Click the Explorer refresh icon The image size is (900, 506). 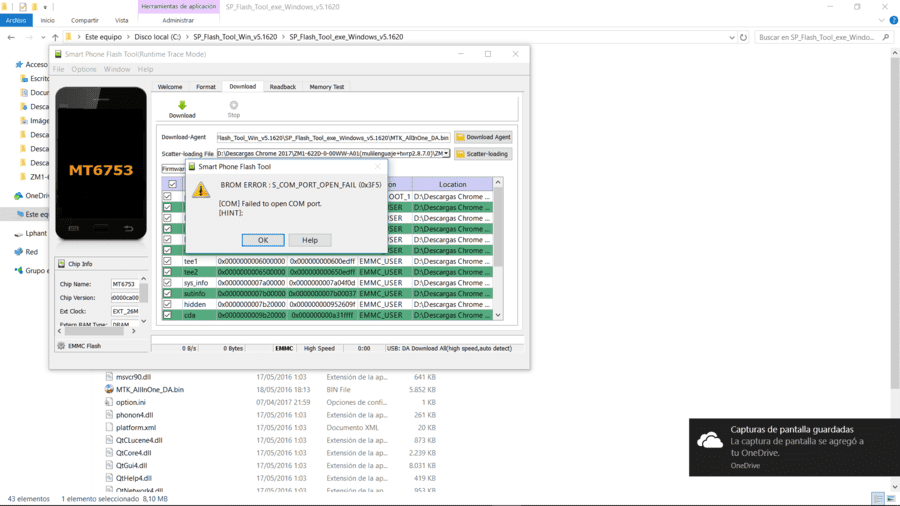coord(743,37)
